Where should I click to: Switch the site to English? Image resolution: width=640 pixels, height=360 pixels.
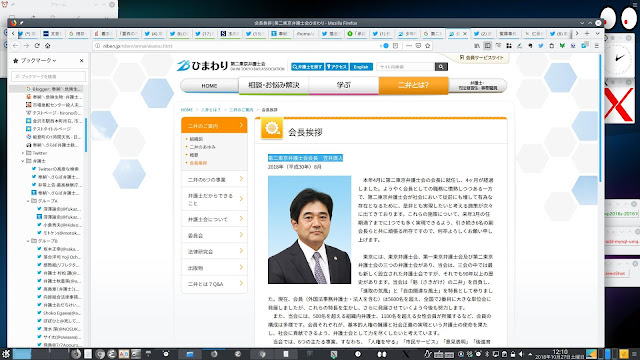point(361,67)
